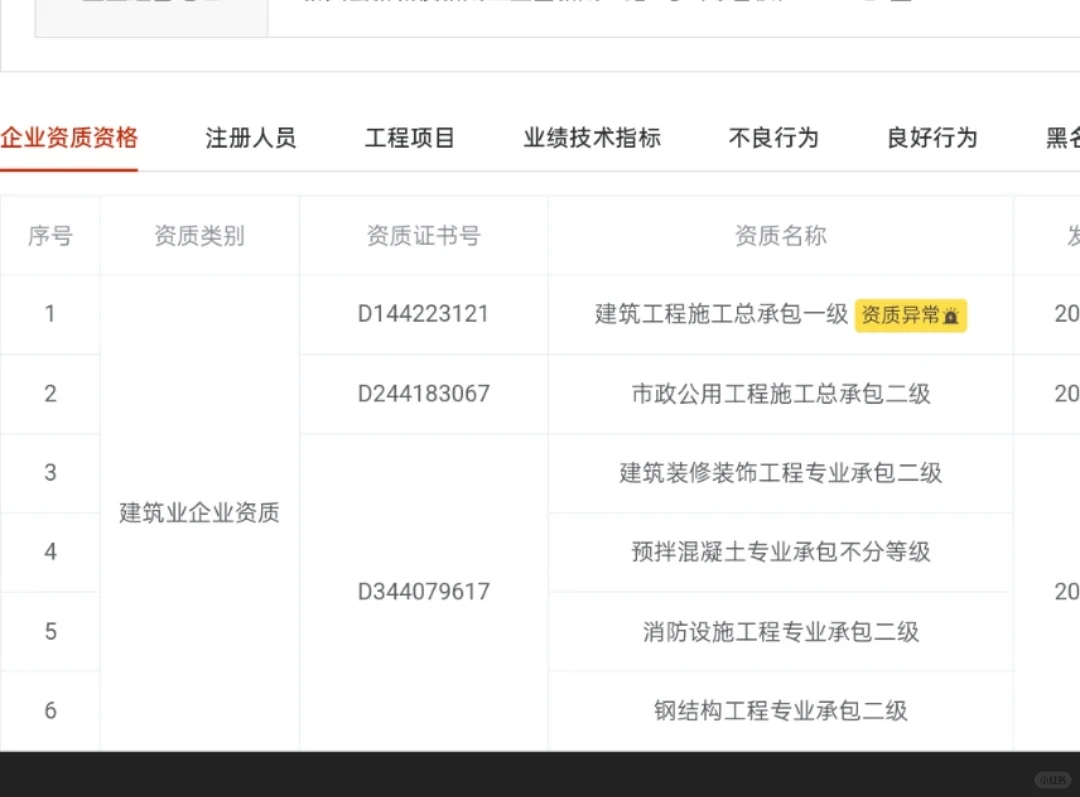Click the 建筑业企业资质 category cell
Viewport: 1080px width, 797px height.
pos(200,513)
